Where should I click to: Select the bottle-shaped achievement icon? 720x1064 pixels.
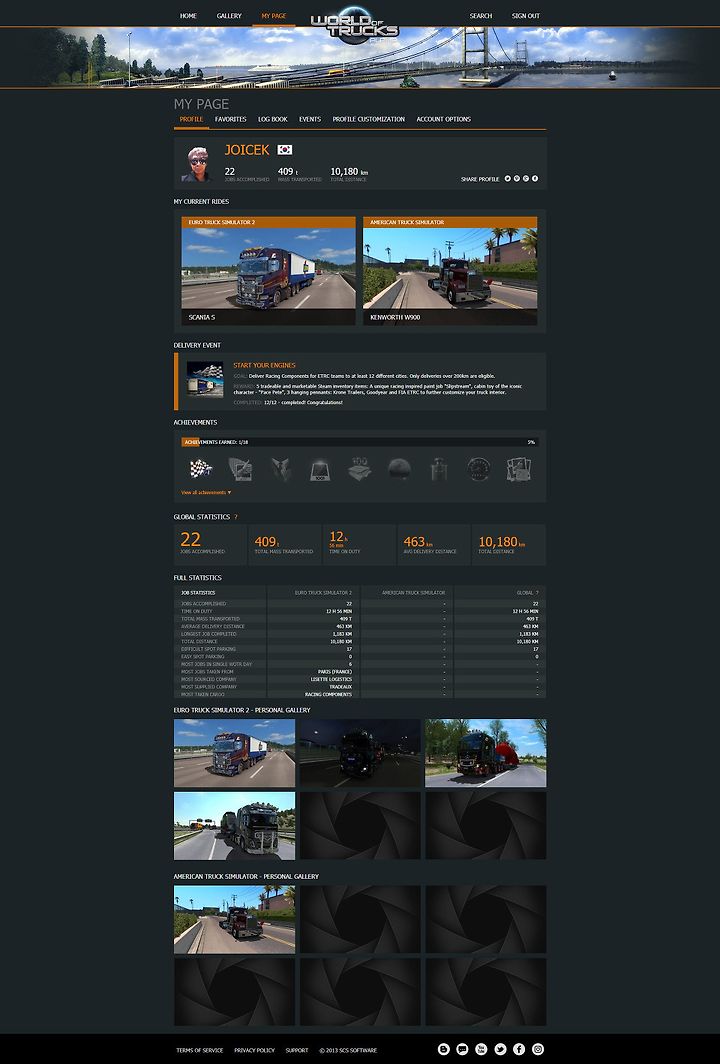pyautogui.click(x=439, y=468)
